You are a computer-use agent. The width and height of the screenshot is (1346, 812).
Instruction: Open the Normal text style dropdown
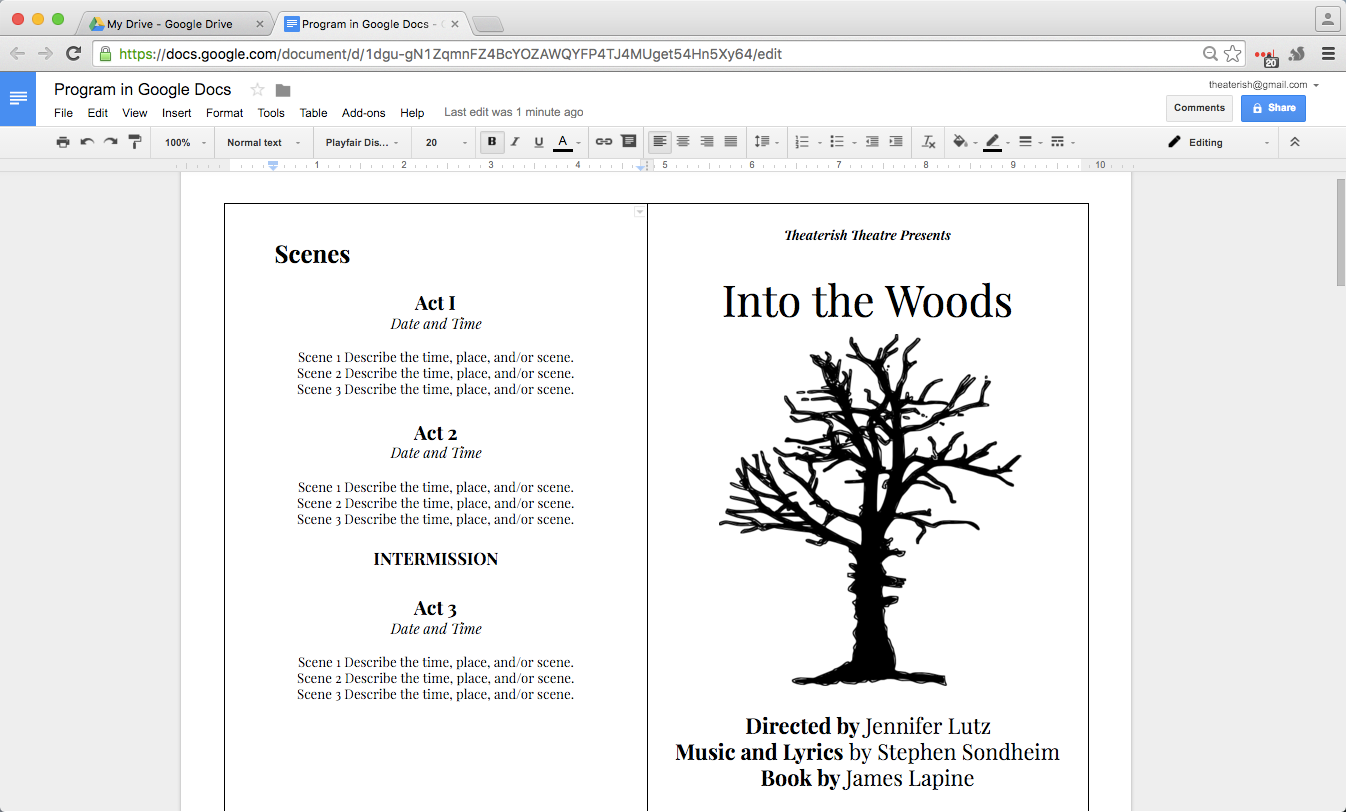click(x=264, y=142)
